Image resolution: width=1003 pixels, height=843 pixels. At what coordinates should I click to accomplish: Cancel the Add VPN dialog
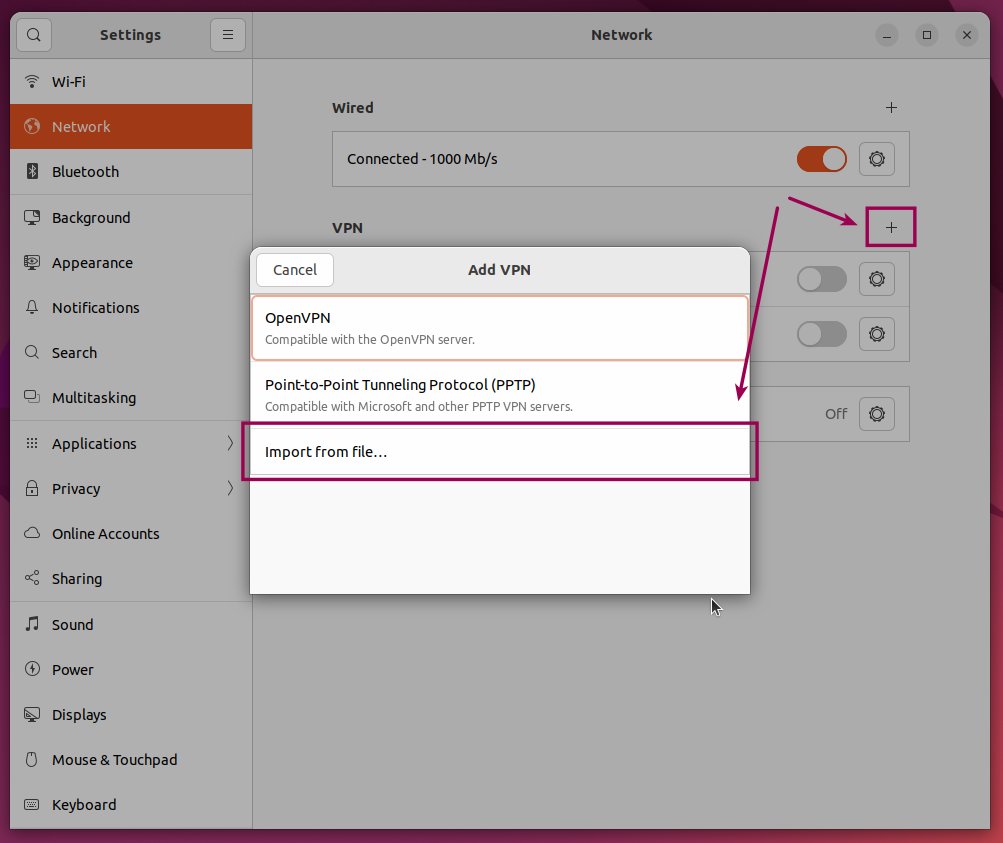pos(294,270)
